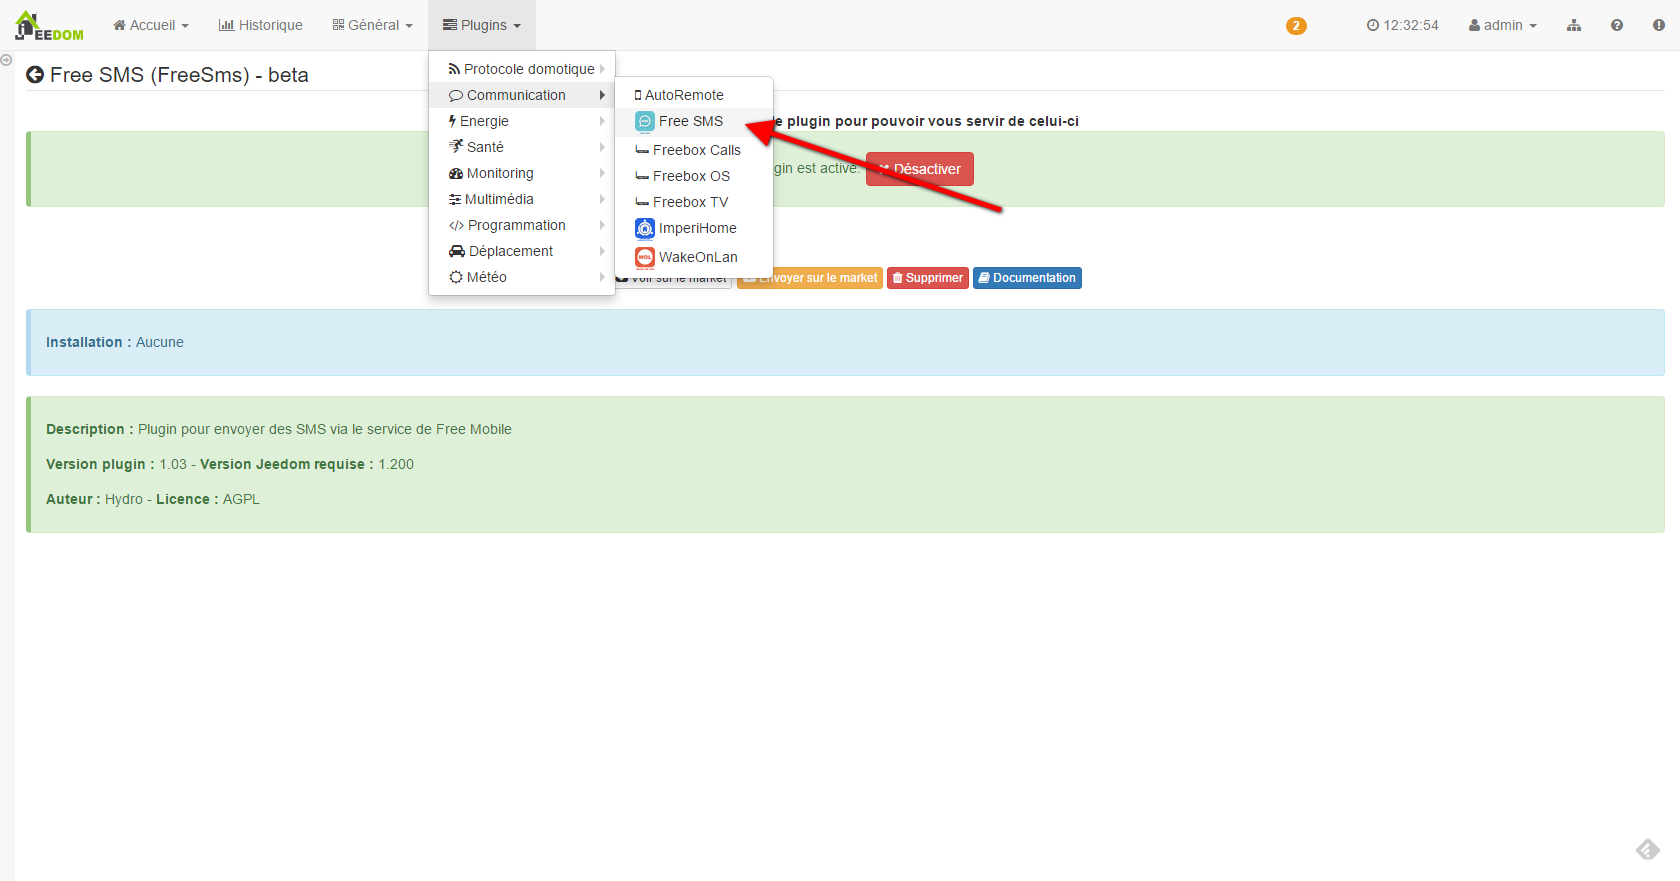
Task: Select the Communication menu entry
Action: pos(522,95)
